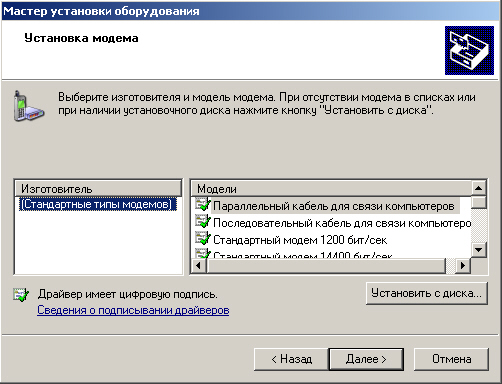The height and width of the screenshot is (384, 502).
Task: Click the models list scroll-right arrow
Action: [x=463, y=266]
